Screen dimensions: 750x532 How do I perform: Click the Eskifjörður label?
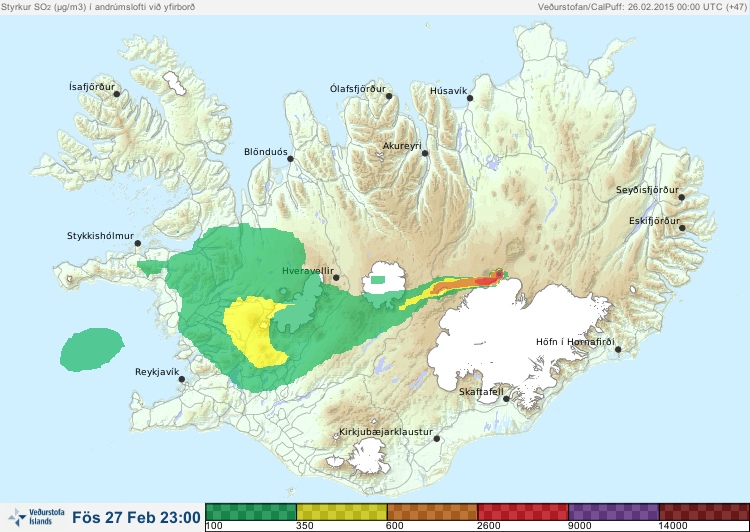(654, 221)
